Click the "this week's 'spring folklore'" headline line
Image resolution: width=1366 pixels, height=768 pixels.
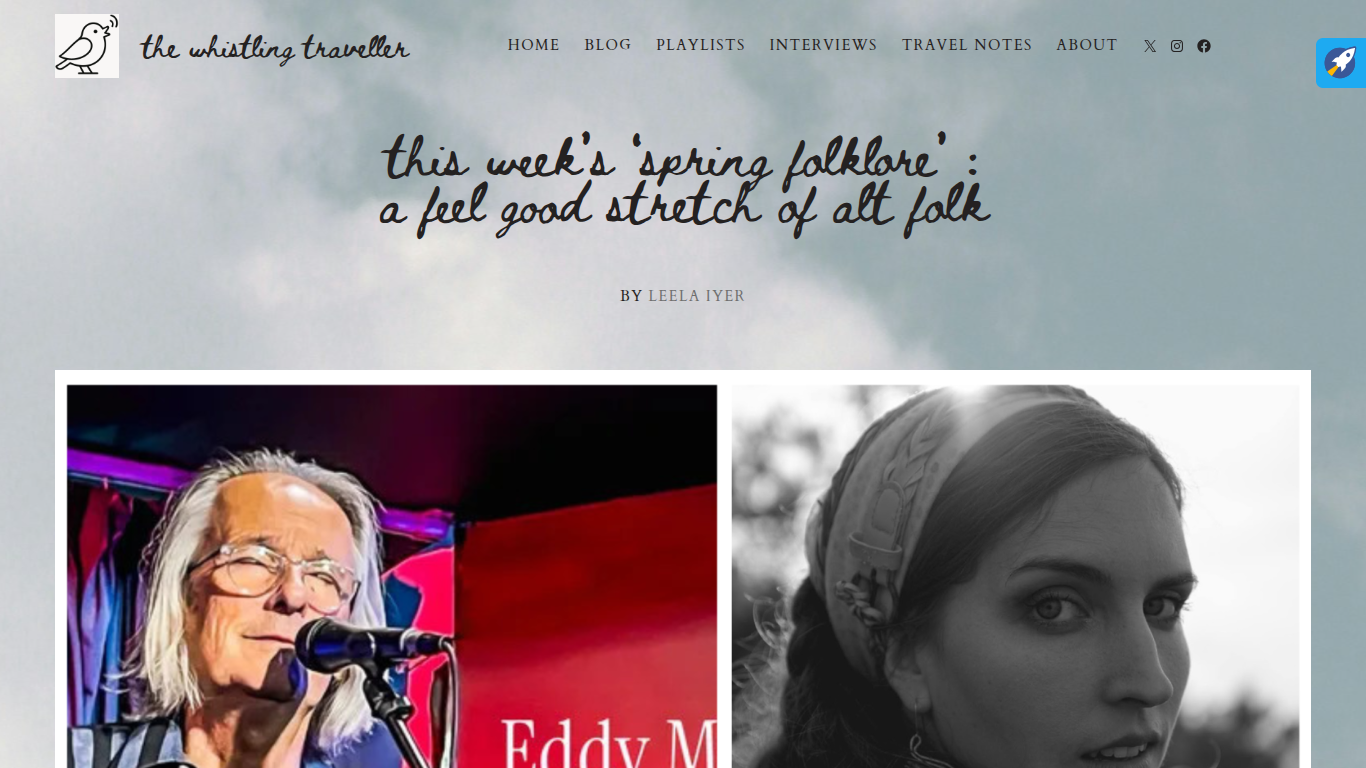click(x=681, y=158)
